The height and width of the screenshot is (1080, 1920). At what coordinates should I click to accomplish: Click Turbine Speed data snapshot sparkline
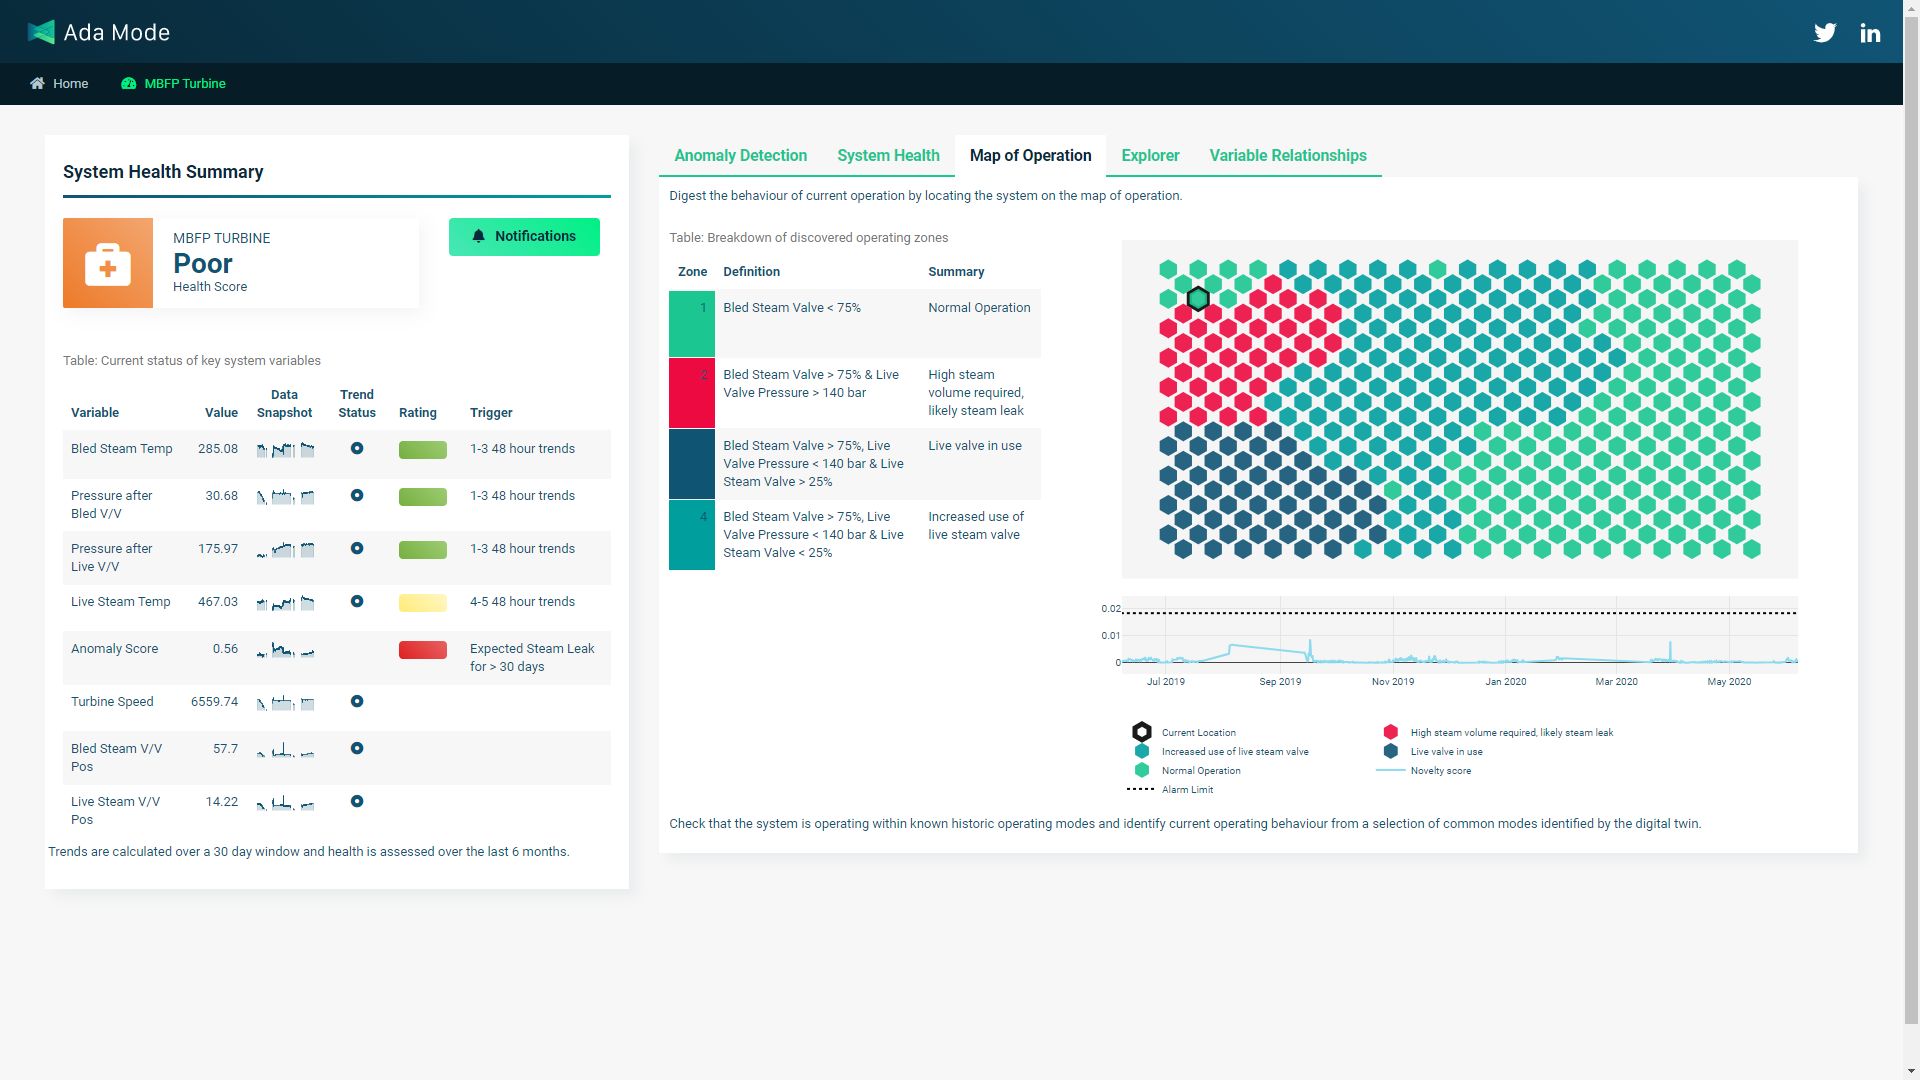click(x=285, y=703)
